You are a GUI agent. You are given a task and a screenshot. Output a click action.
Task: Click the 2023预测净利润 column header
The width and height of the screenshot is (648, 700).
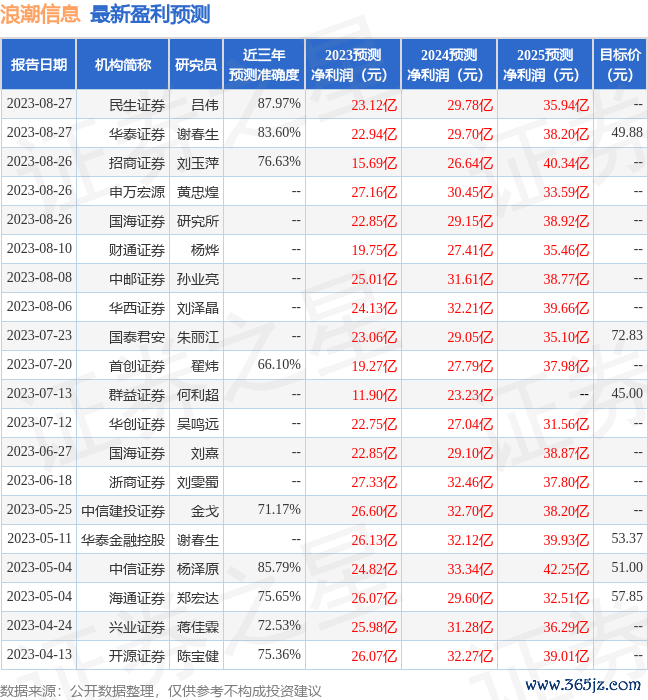353,65
